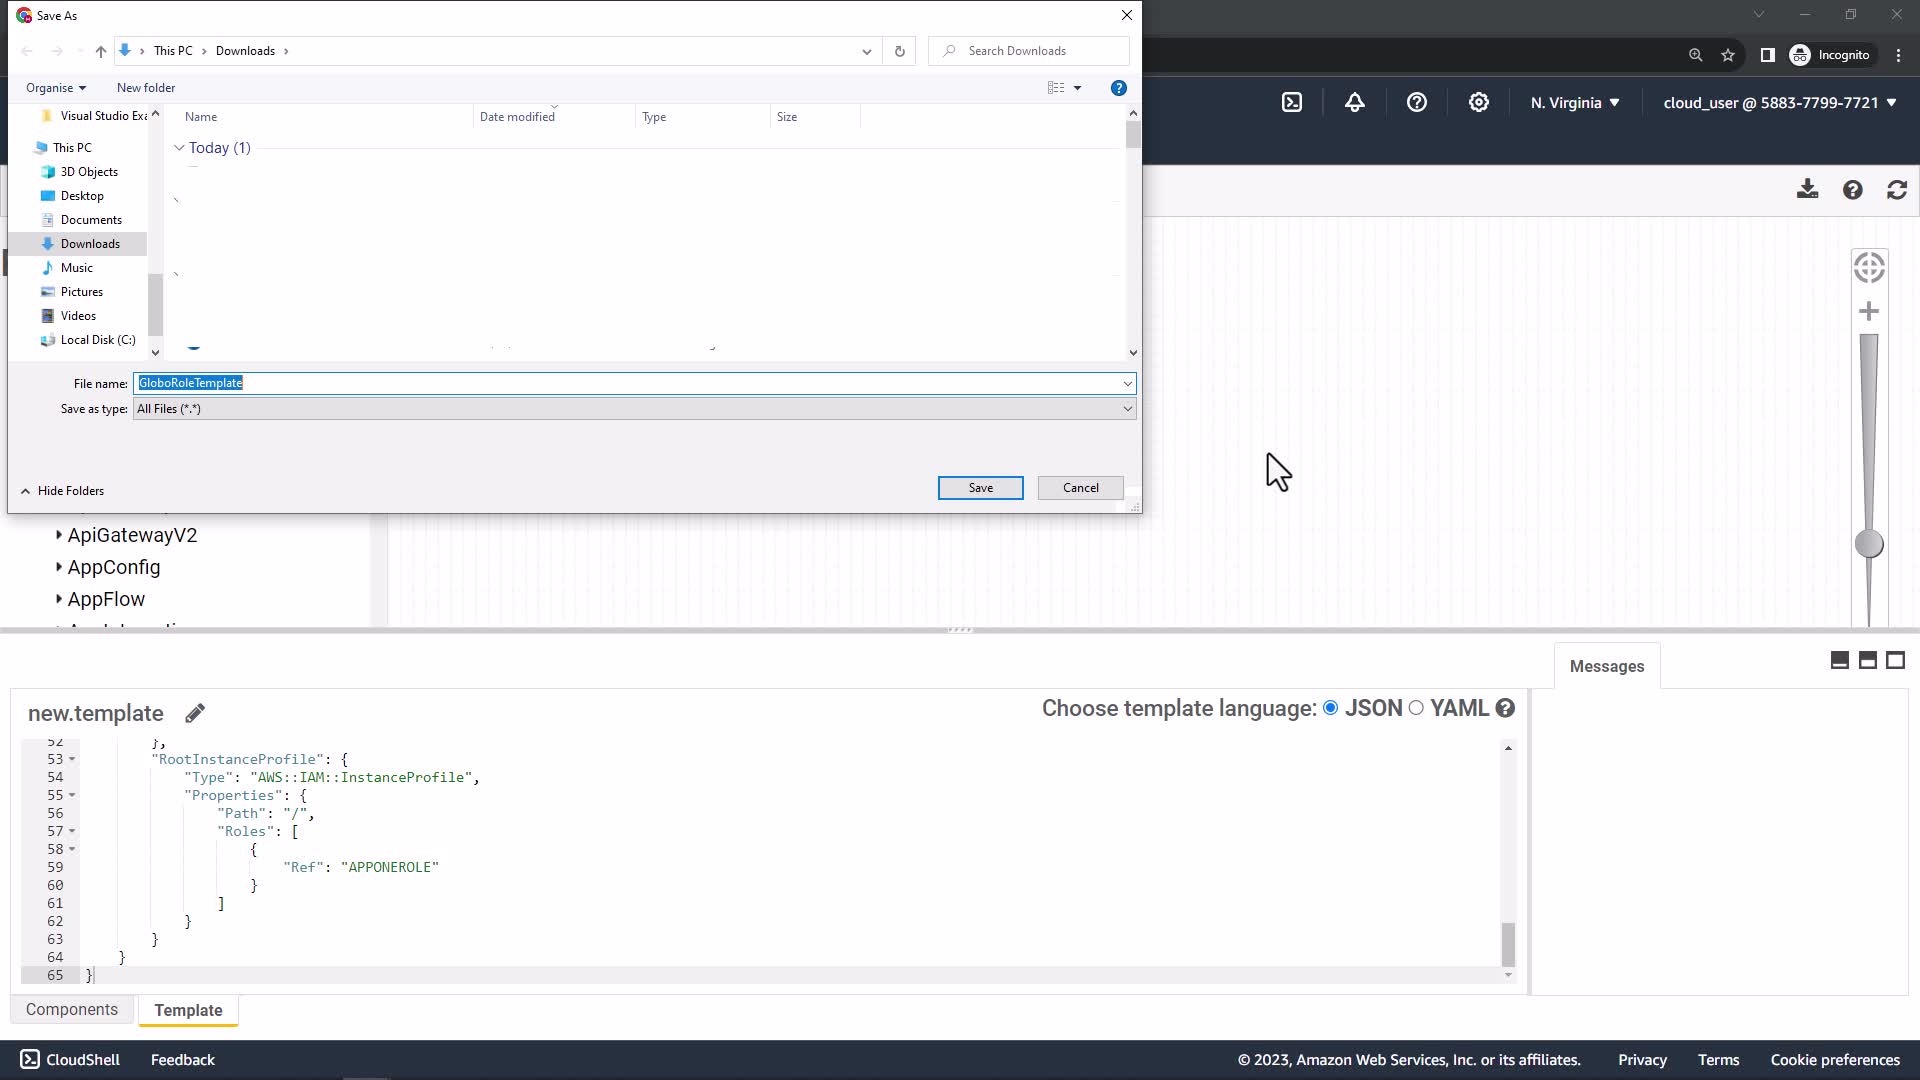Click Save button in dialog

click(980, 488)
